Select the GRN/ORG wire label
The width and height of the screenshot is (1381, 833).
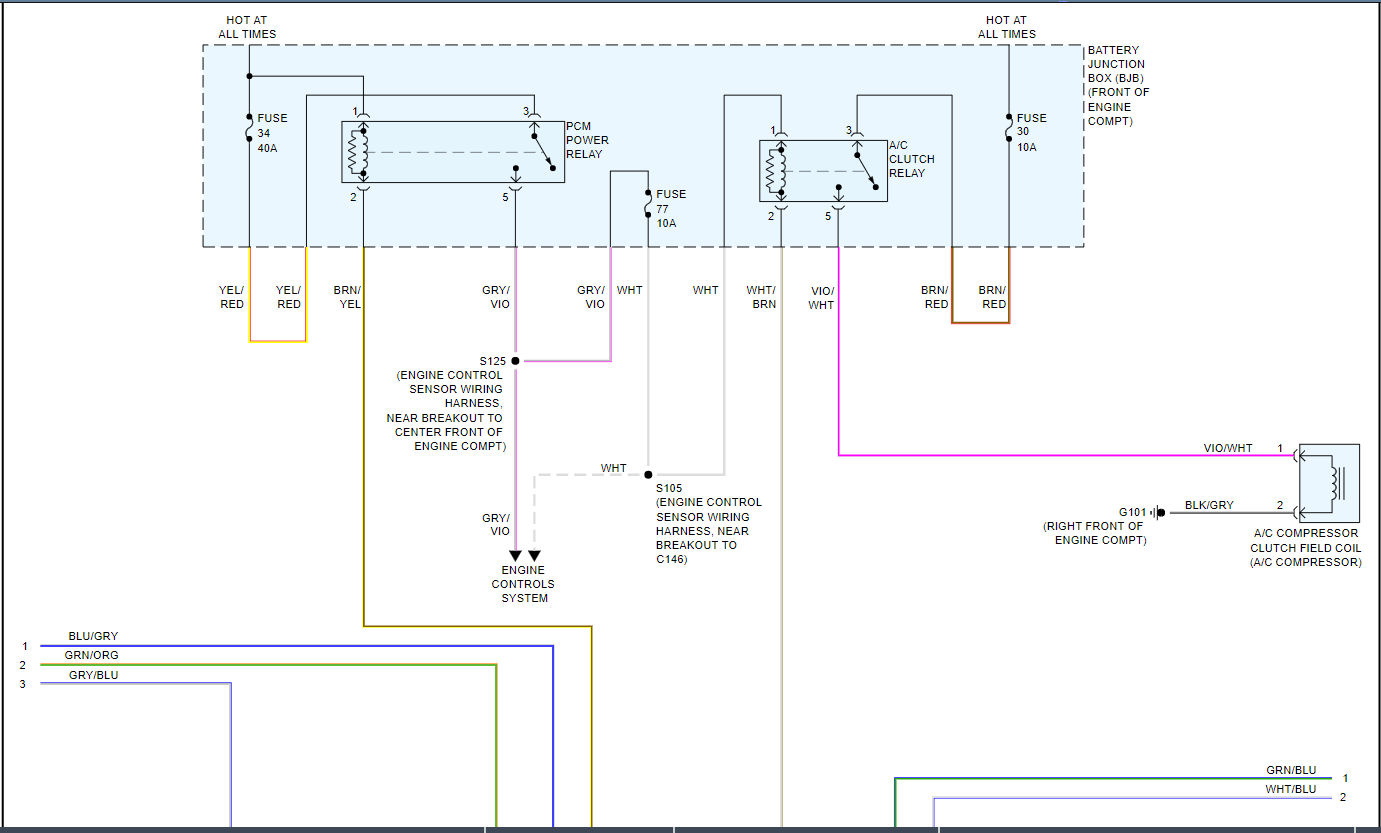click(92, 655)
